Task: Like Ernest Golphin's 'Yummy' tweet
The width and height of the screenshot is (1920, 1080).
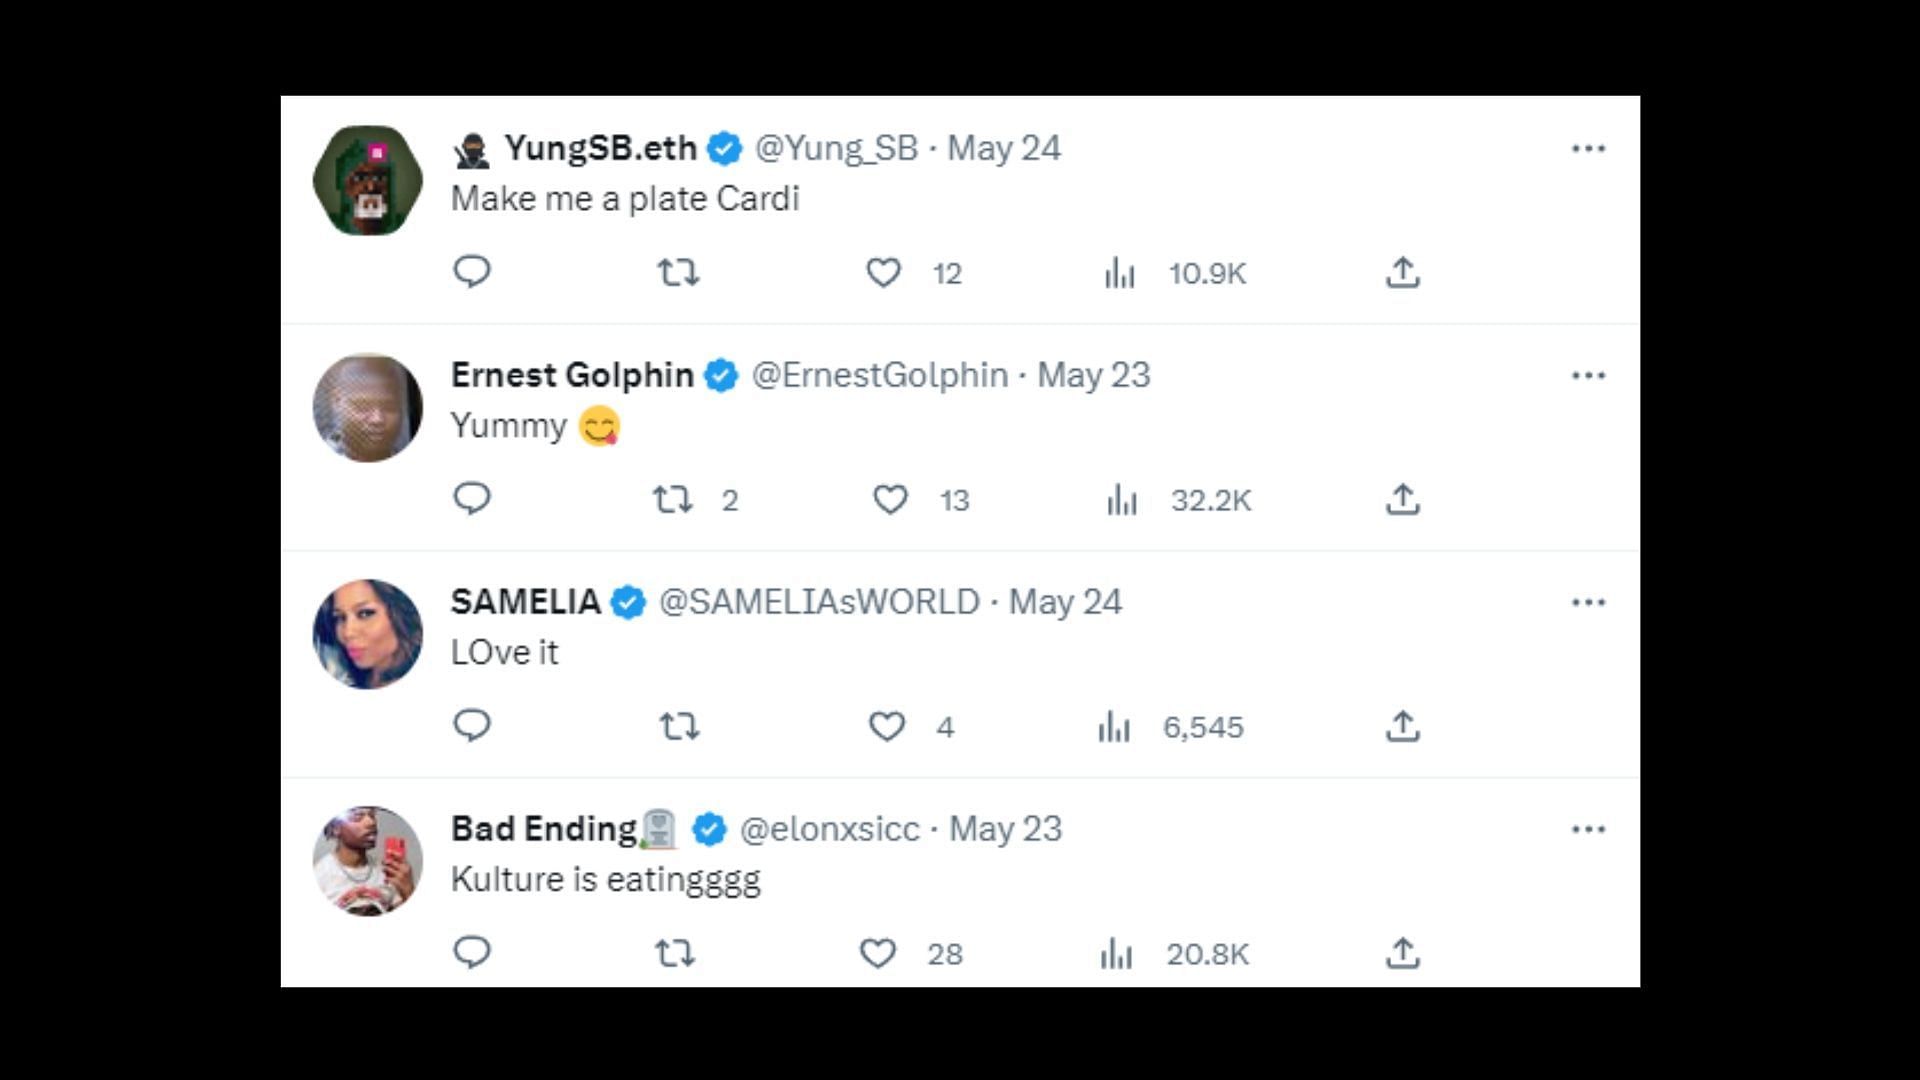Action: coord(890,499)
